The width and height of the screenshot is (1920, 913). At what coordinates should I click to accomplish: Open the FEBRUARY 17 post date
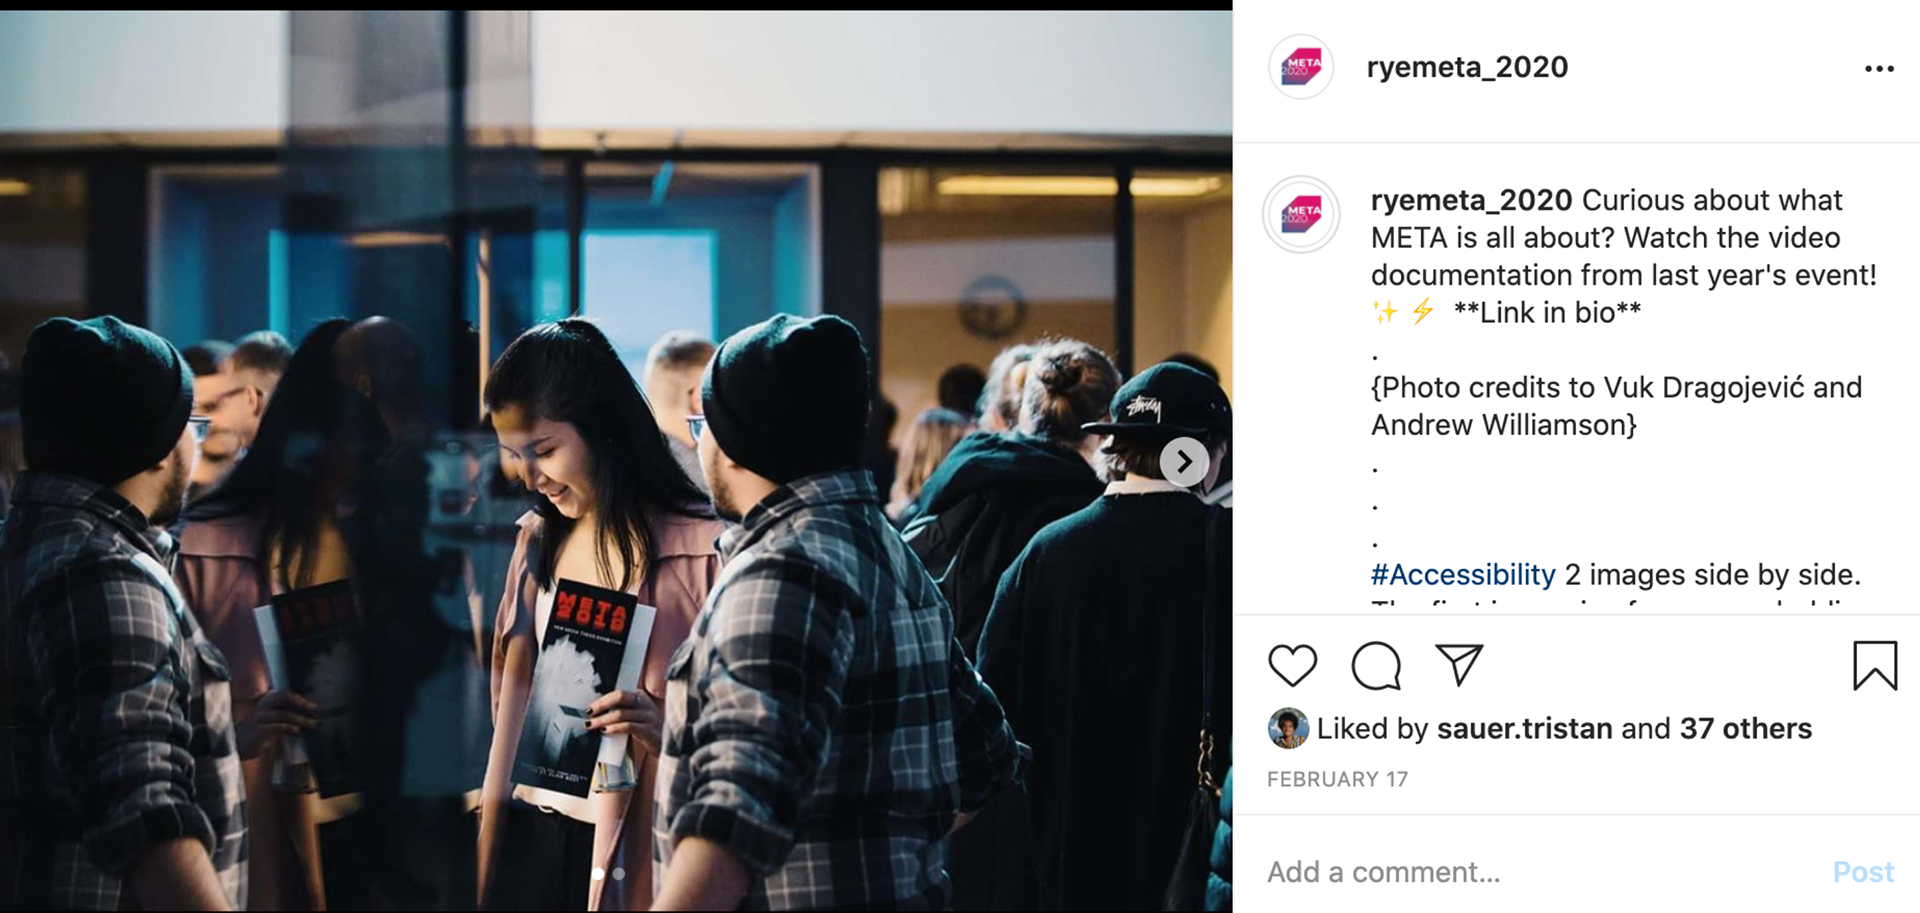pos(1337,779)
